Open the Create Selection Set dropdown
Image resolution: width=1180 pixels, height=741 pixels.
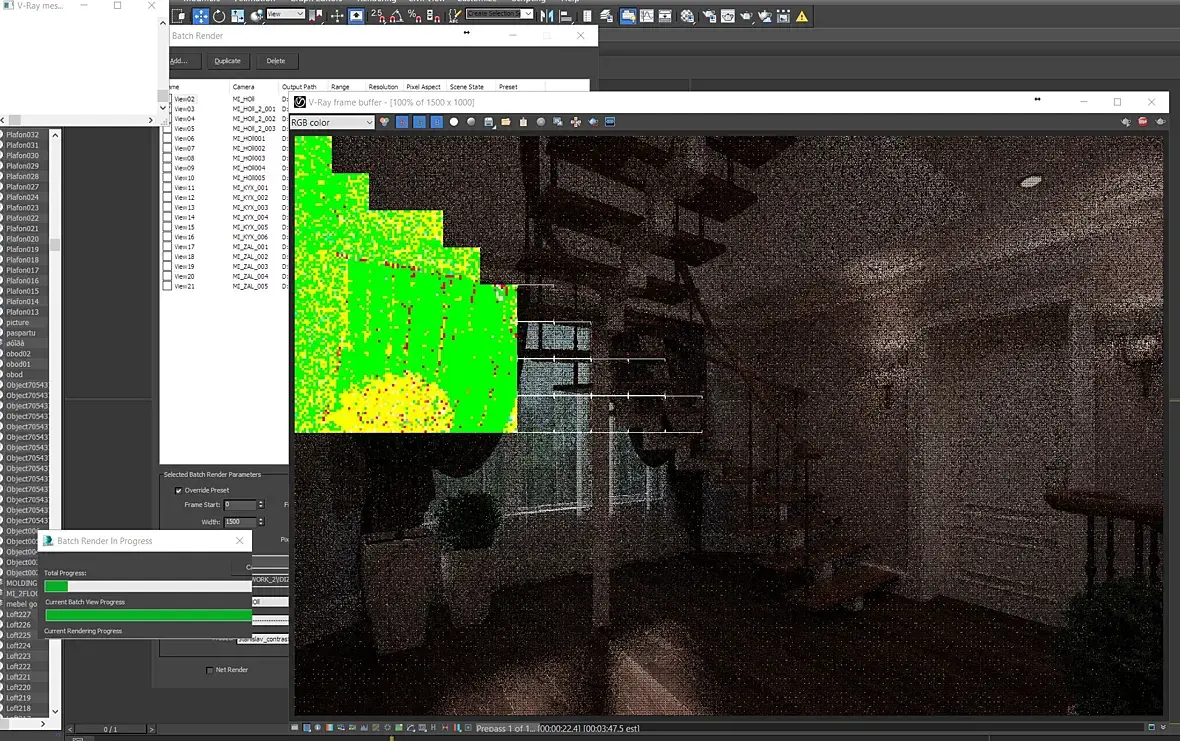pyautogui.click(x=499, y=14)
